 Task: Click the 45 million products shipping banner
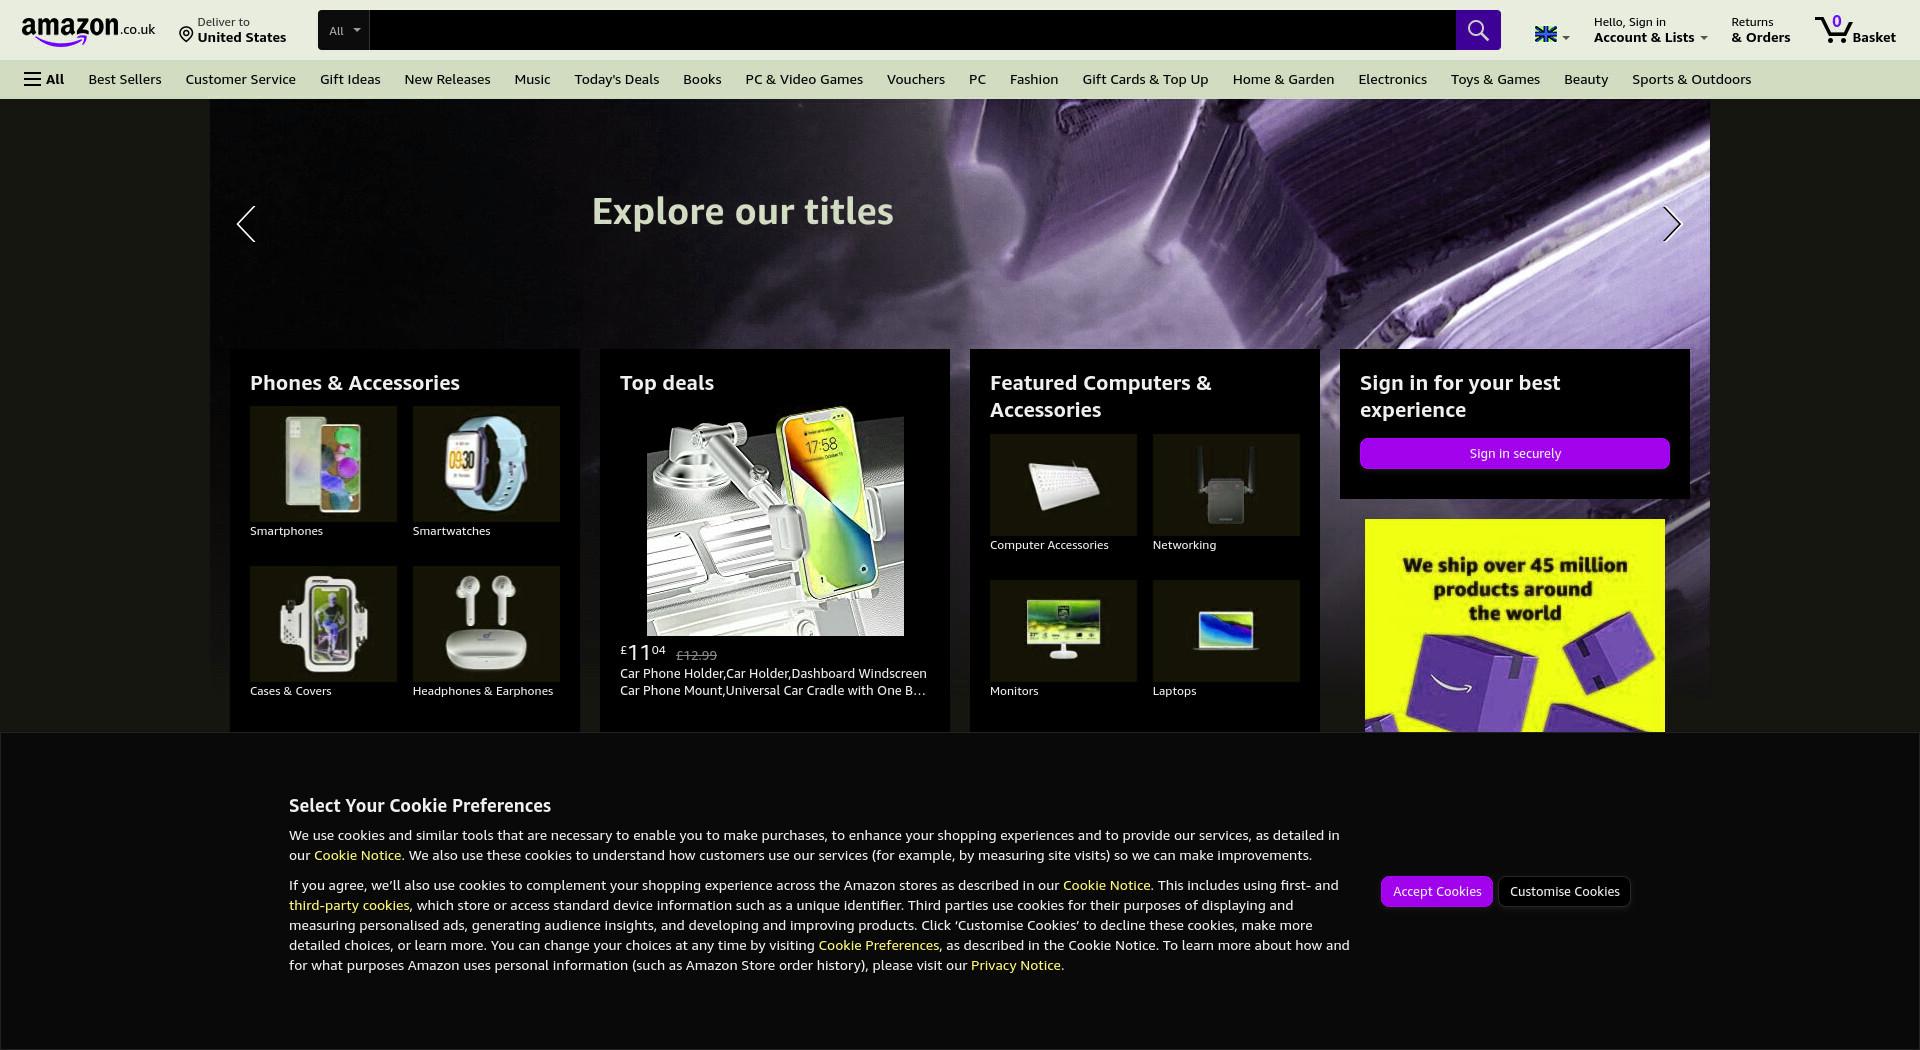[x=1515, y=625]
